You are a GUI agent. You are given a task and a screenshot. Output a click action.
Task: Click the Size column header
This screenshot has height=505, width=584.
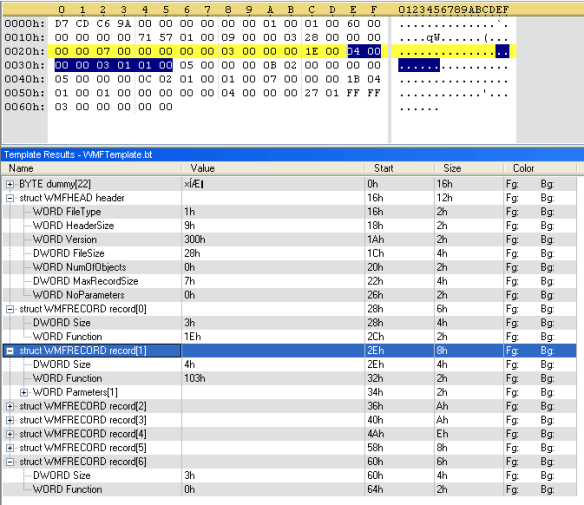pyautogui.click(x=469, y=168)
